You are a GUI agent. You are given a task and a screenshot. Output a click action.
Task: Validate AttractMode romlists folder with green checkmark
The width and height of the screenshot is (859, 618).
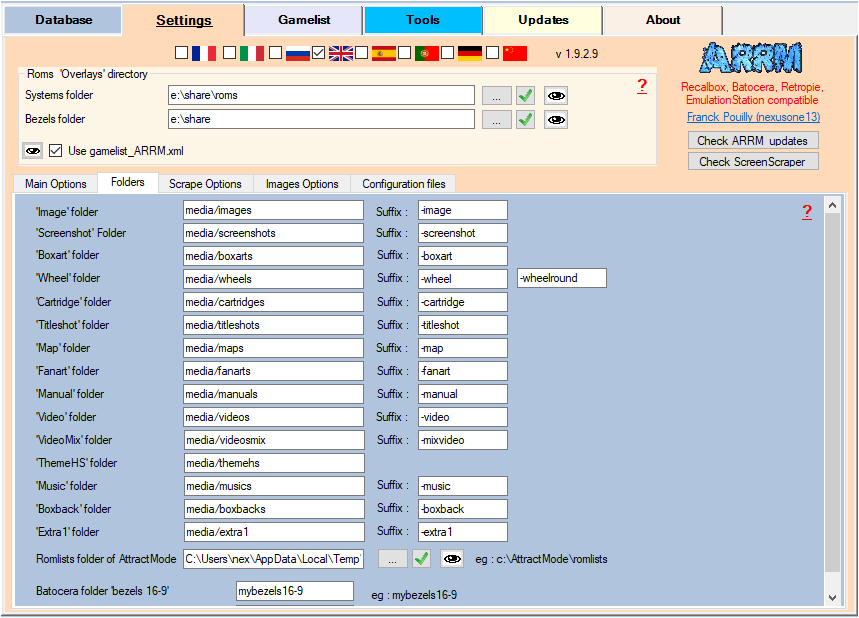pos(422,559)
